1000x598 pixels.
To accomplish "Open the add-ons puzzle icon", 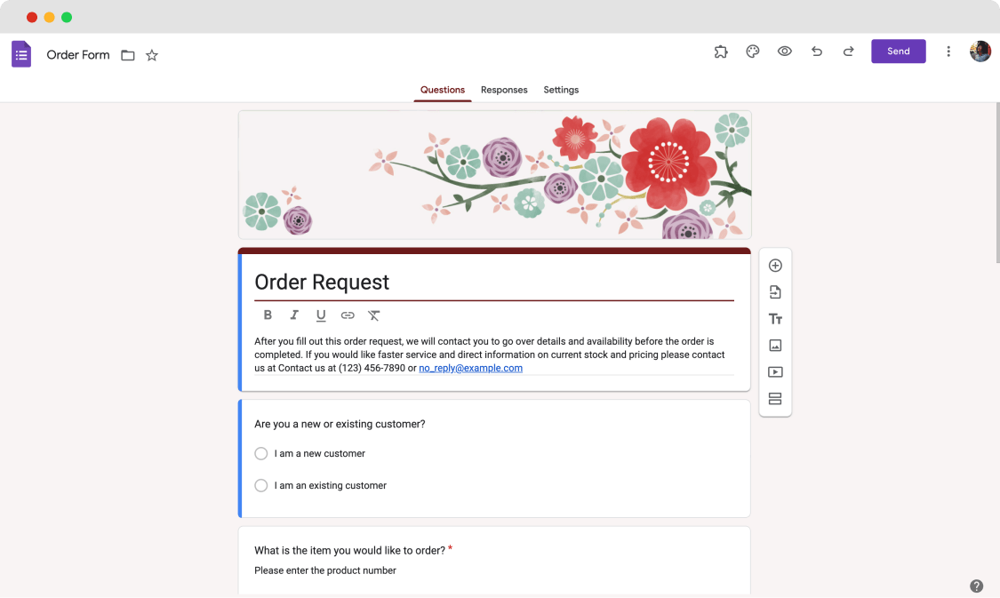I will [720, 51].
